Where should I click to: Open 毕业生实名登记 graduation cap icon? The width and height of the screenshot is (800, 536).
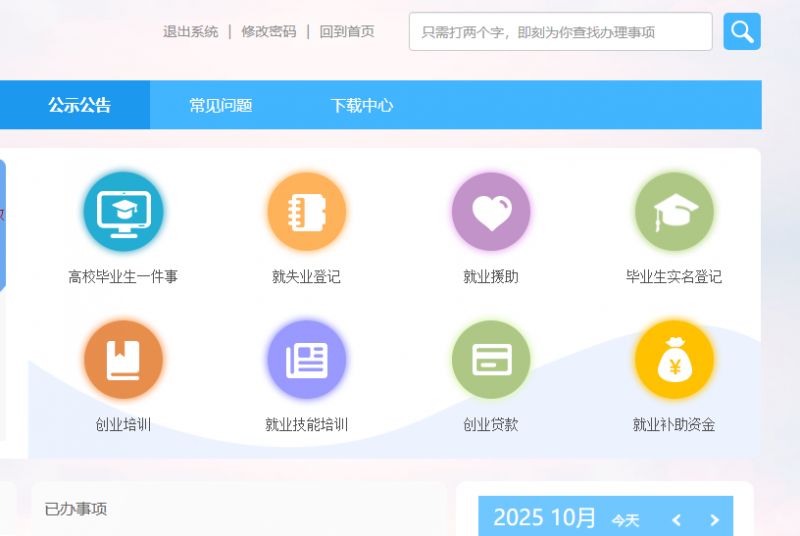click(674, 212)
